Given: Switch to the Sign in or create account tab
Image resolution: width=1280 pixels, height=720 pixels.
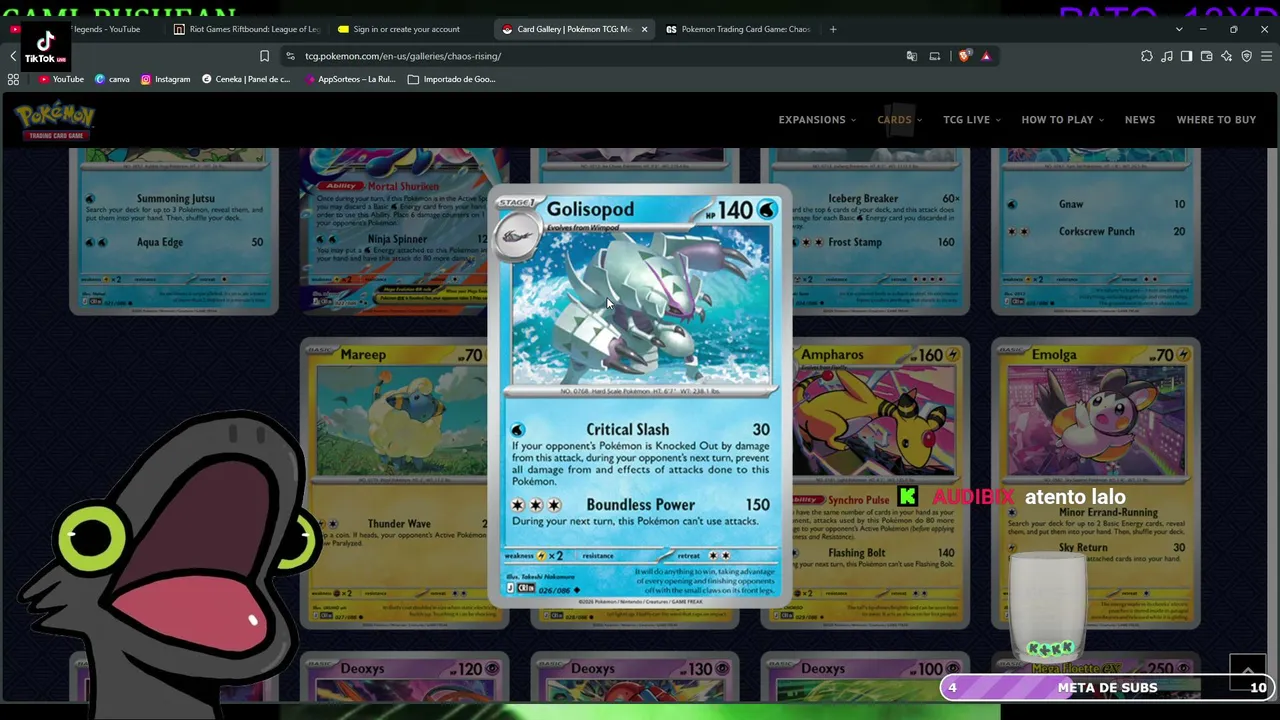Looking at the screenshot, I should [410, 29].
